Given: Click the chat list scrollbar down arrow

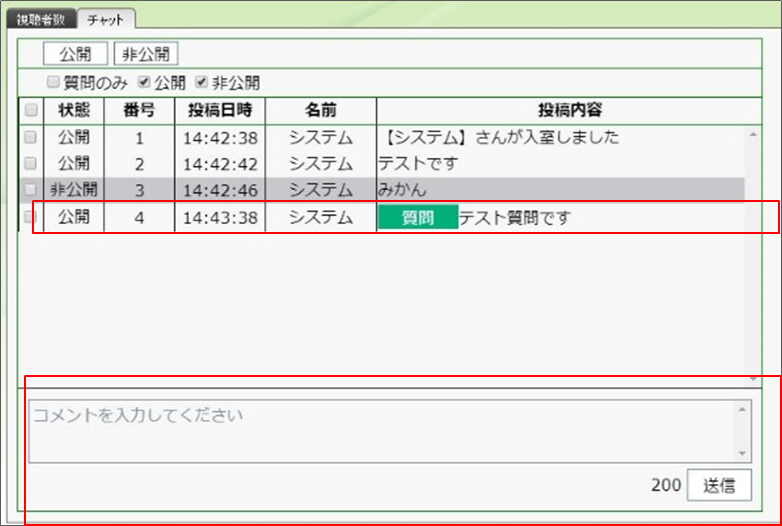Looking at the screenshot, I should pyautogui.click(x=753, y=380).
